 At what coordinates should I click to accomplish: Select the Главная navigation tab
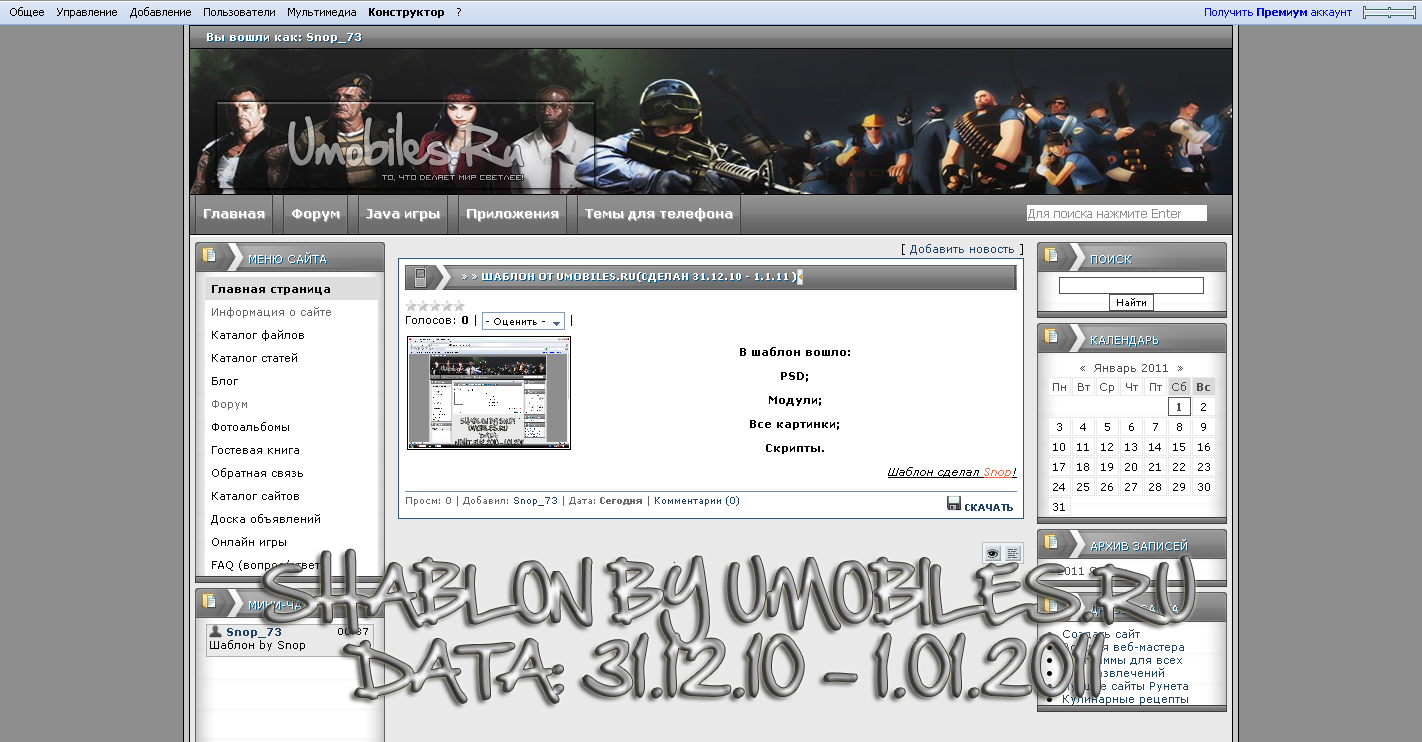[234, 214]
